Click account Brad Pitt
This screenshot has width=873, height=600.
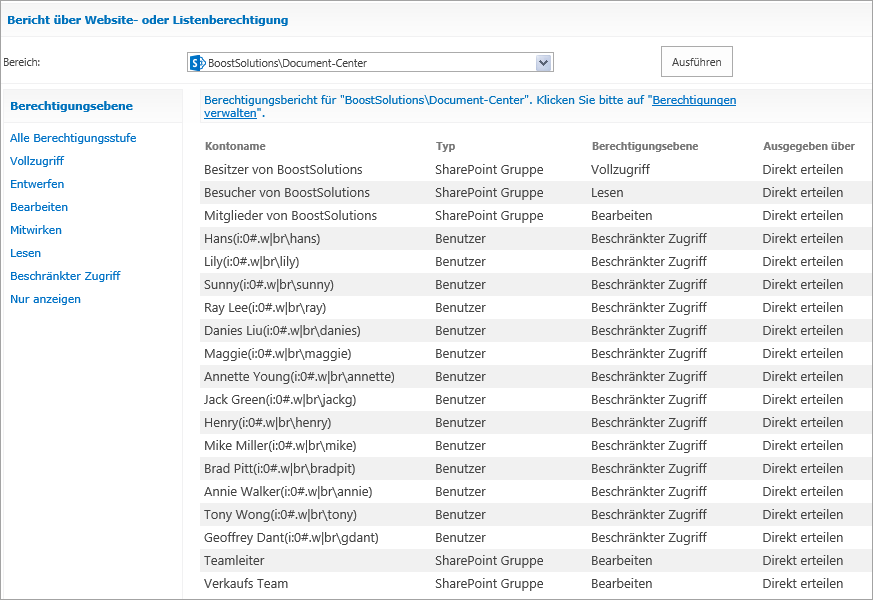[279, 469]
